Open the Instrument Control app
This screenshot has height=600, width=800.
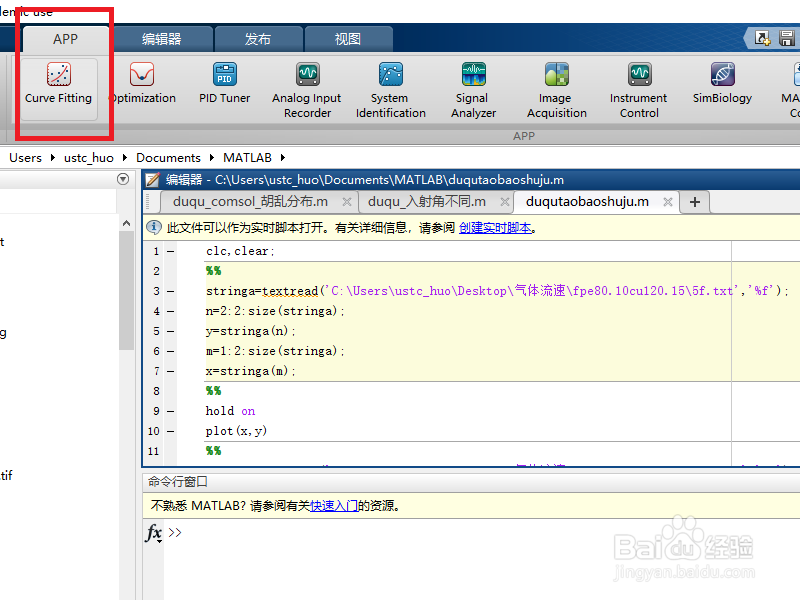(639, 91)
